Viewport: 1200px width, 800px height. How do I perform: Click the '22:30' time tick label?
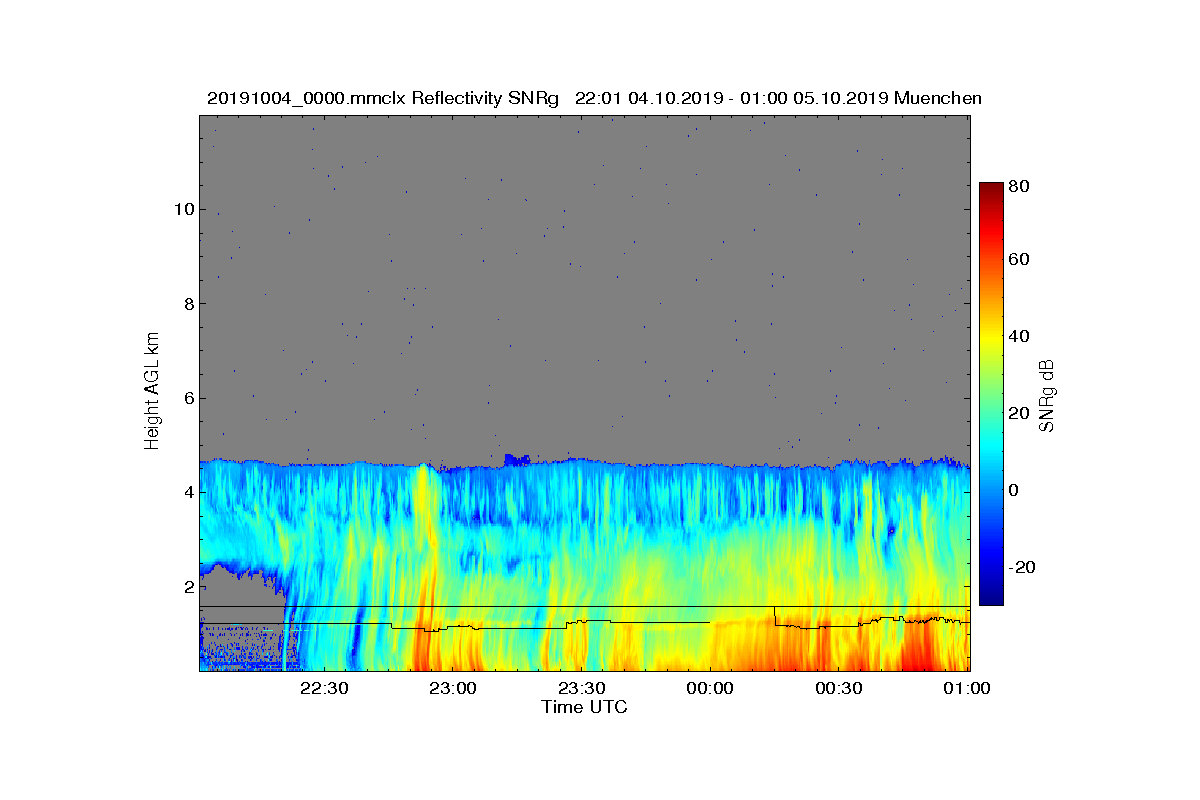click(x=324, y=688)
